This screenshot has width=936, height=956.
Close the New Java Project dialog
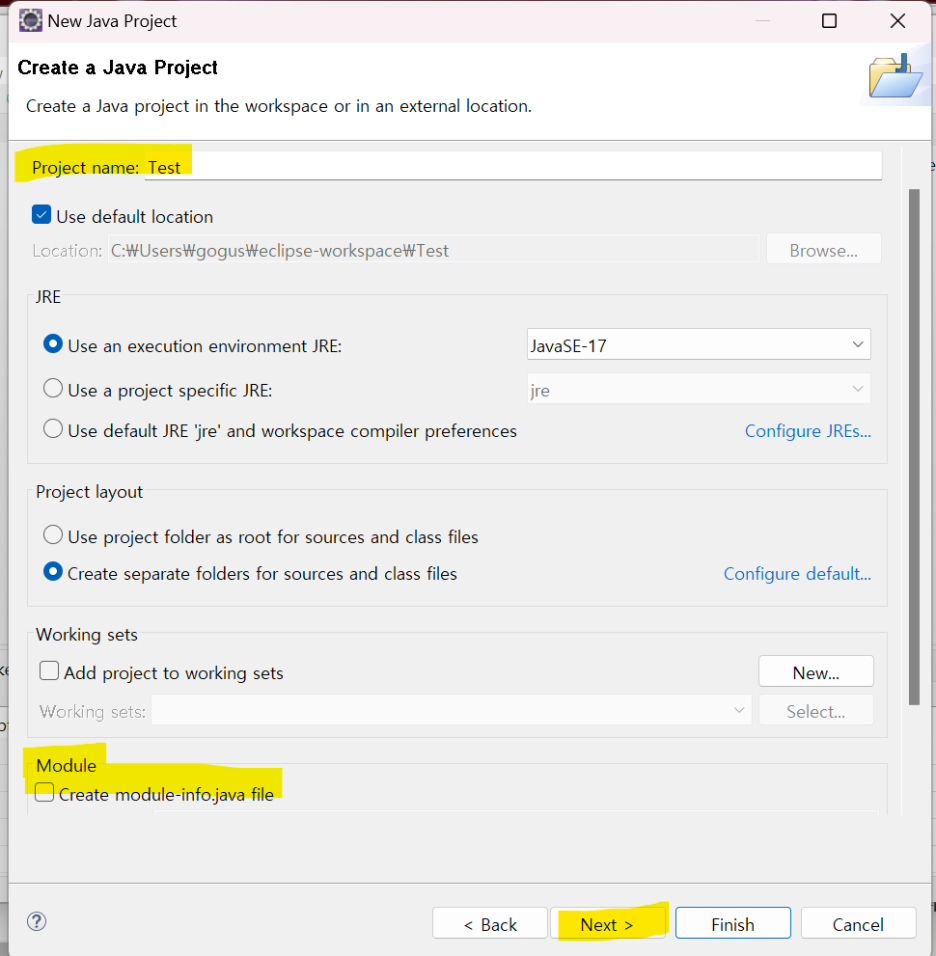[x=898, y=21]
